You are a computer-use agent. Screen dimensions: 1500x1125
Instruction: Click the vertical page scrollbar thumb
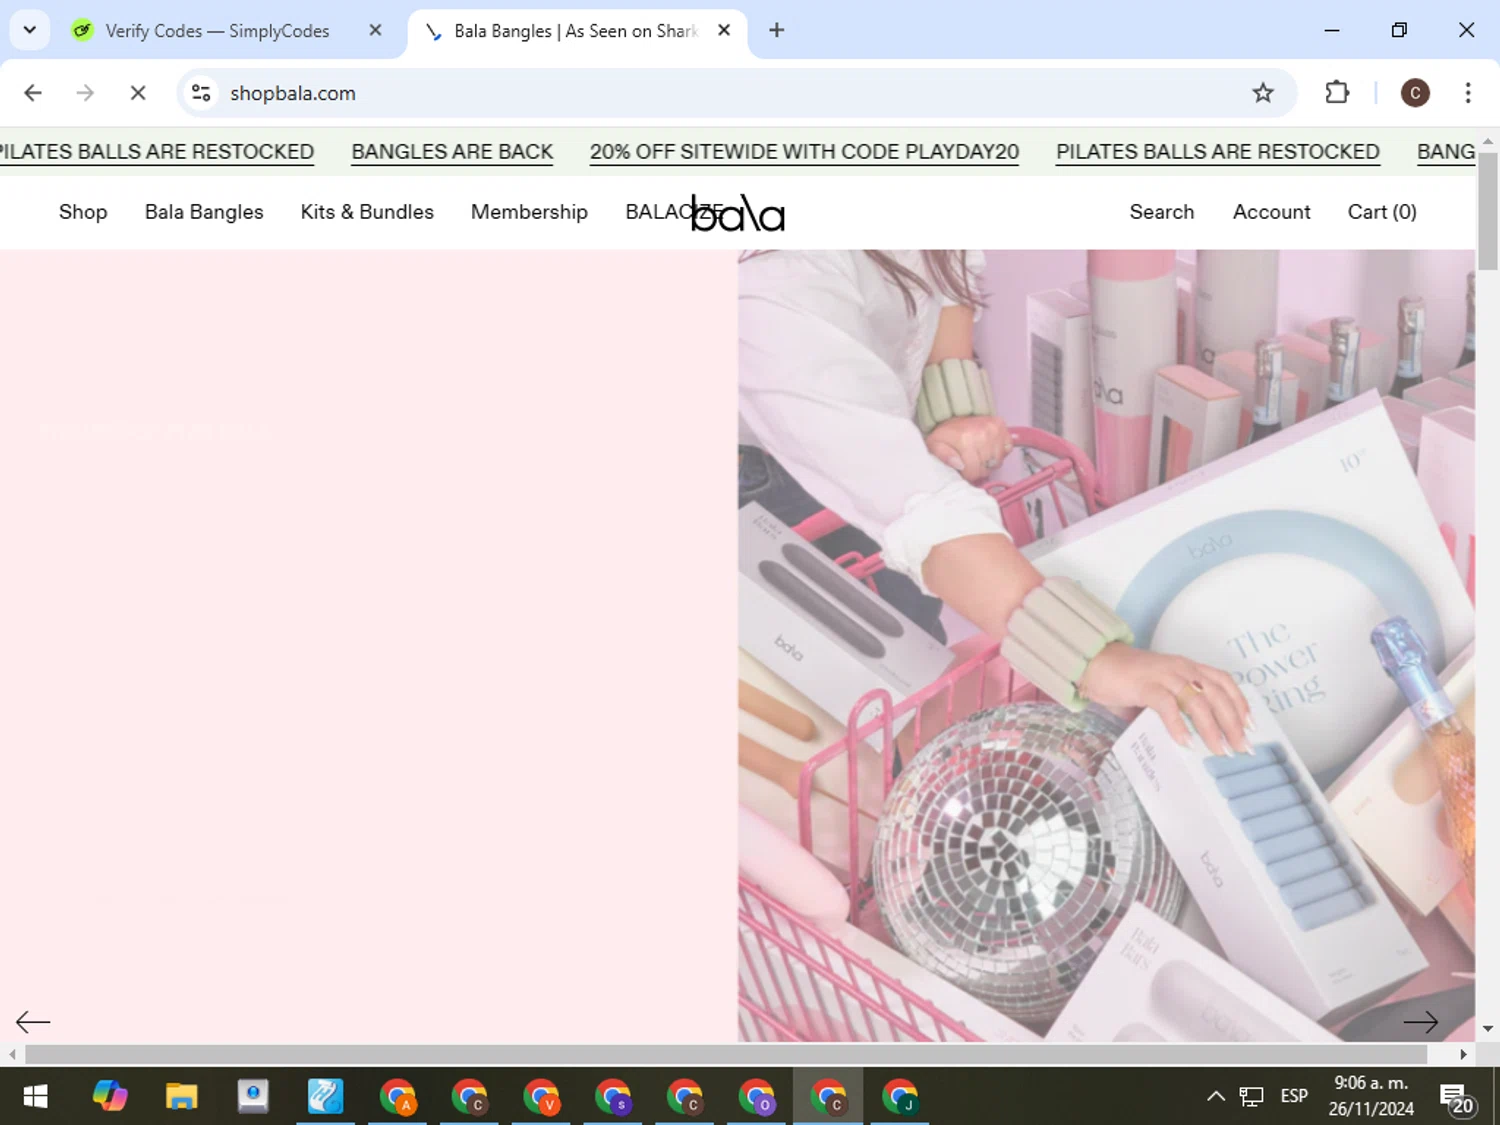[1488, 210]
